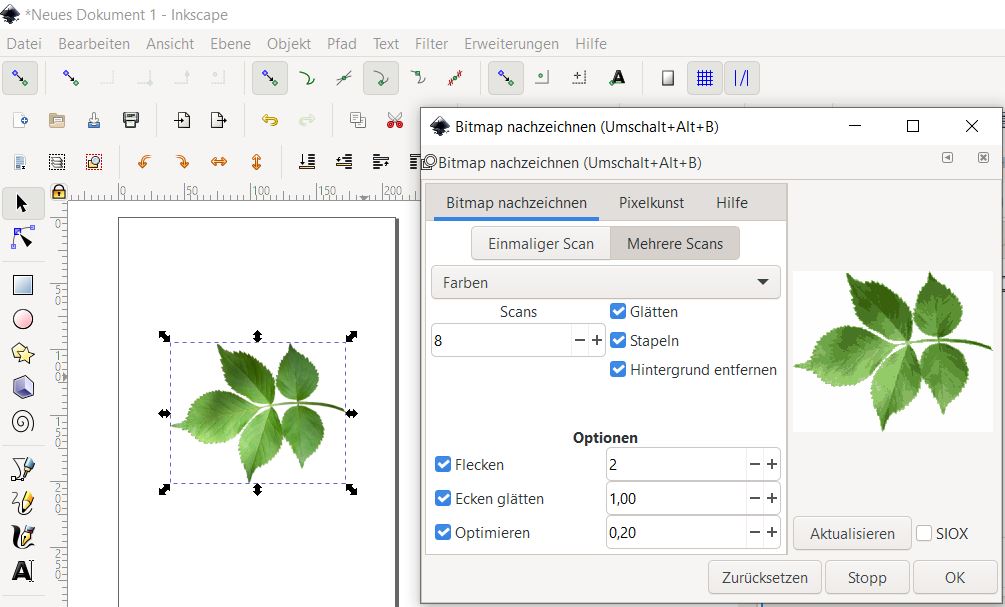Activate the spiral tool
The image size is (1005, 607).
[x=22, y=421]
